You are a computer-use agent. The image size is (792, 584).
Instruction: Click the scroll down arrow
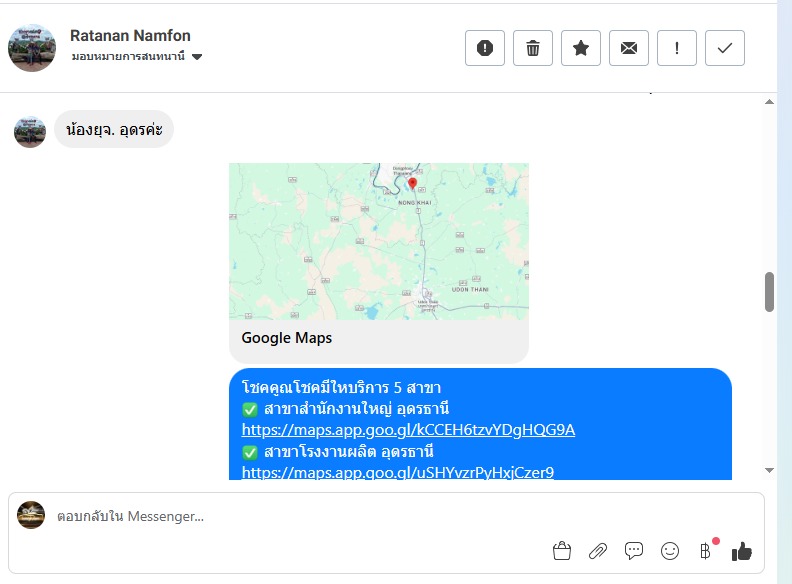tap(769, 470)
